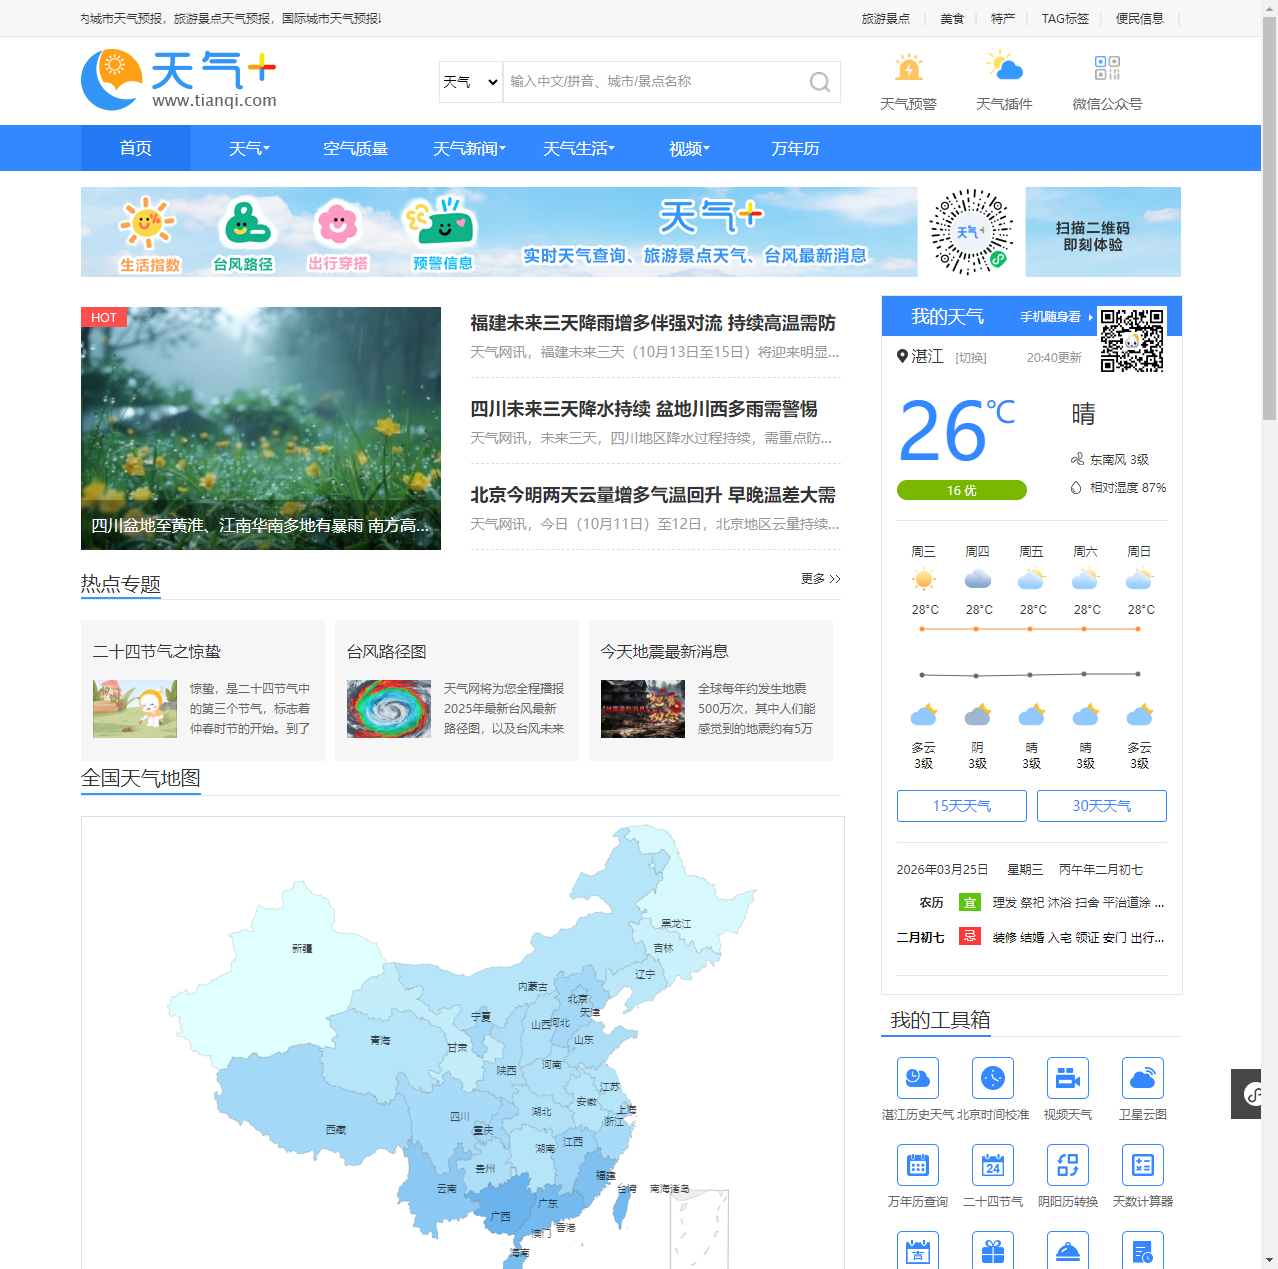The height and width of the screenshot is (1269, 1278).
Task: Click the search magnifier icon
Action: click(819, 82)
